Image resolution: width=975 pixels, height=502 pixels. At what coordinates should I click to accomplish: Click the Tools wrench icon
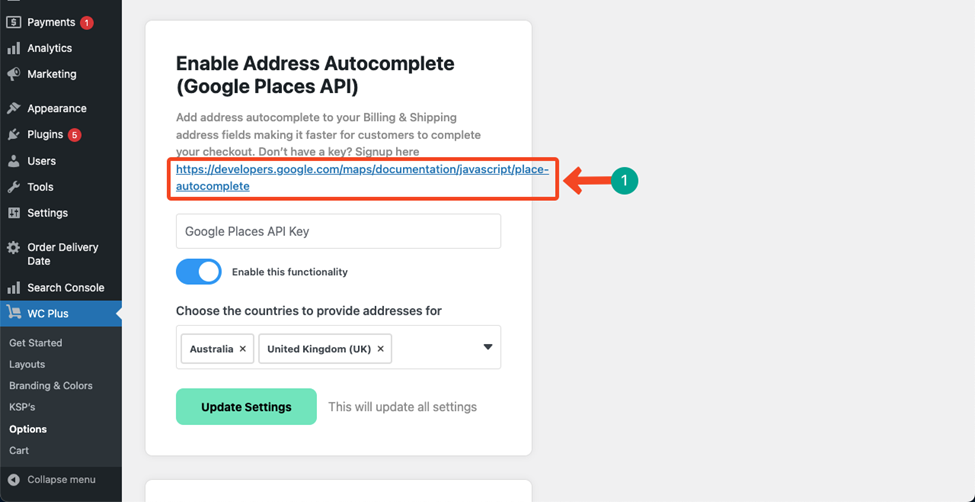tap(13, 187)
